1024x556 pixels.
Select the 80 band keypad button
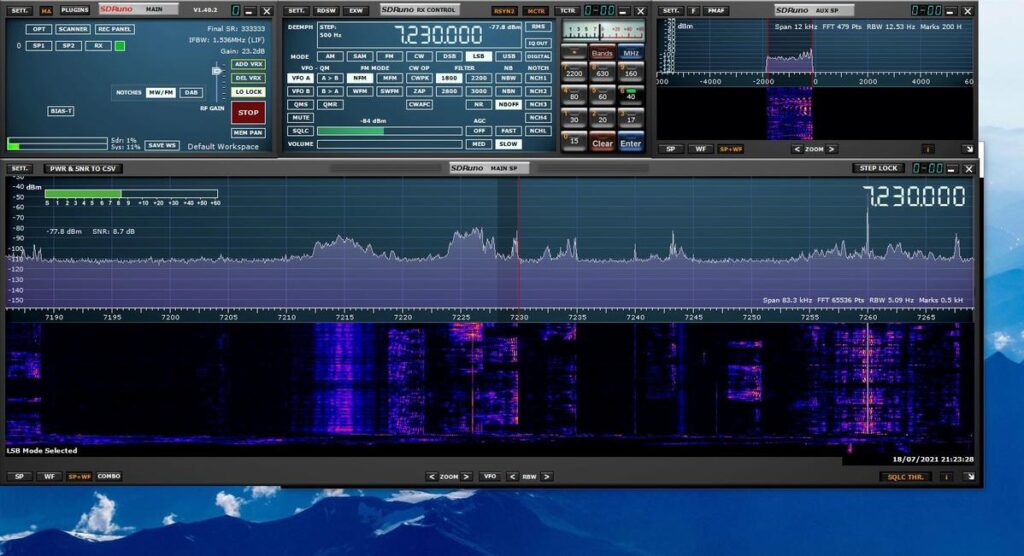coord(574,95)
